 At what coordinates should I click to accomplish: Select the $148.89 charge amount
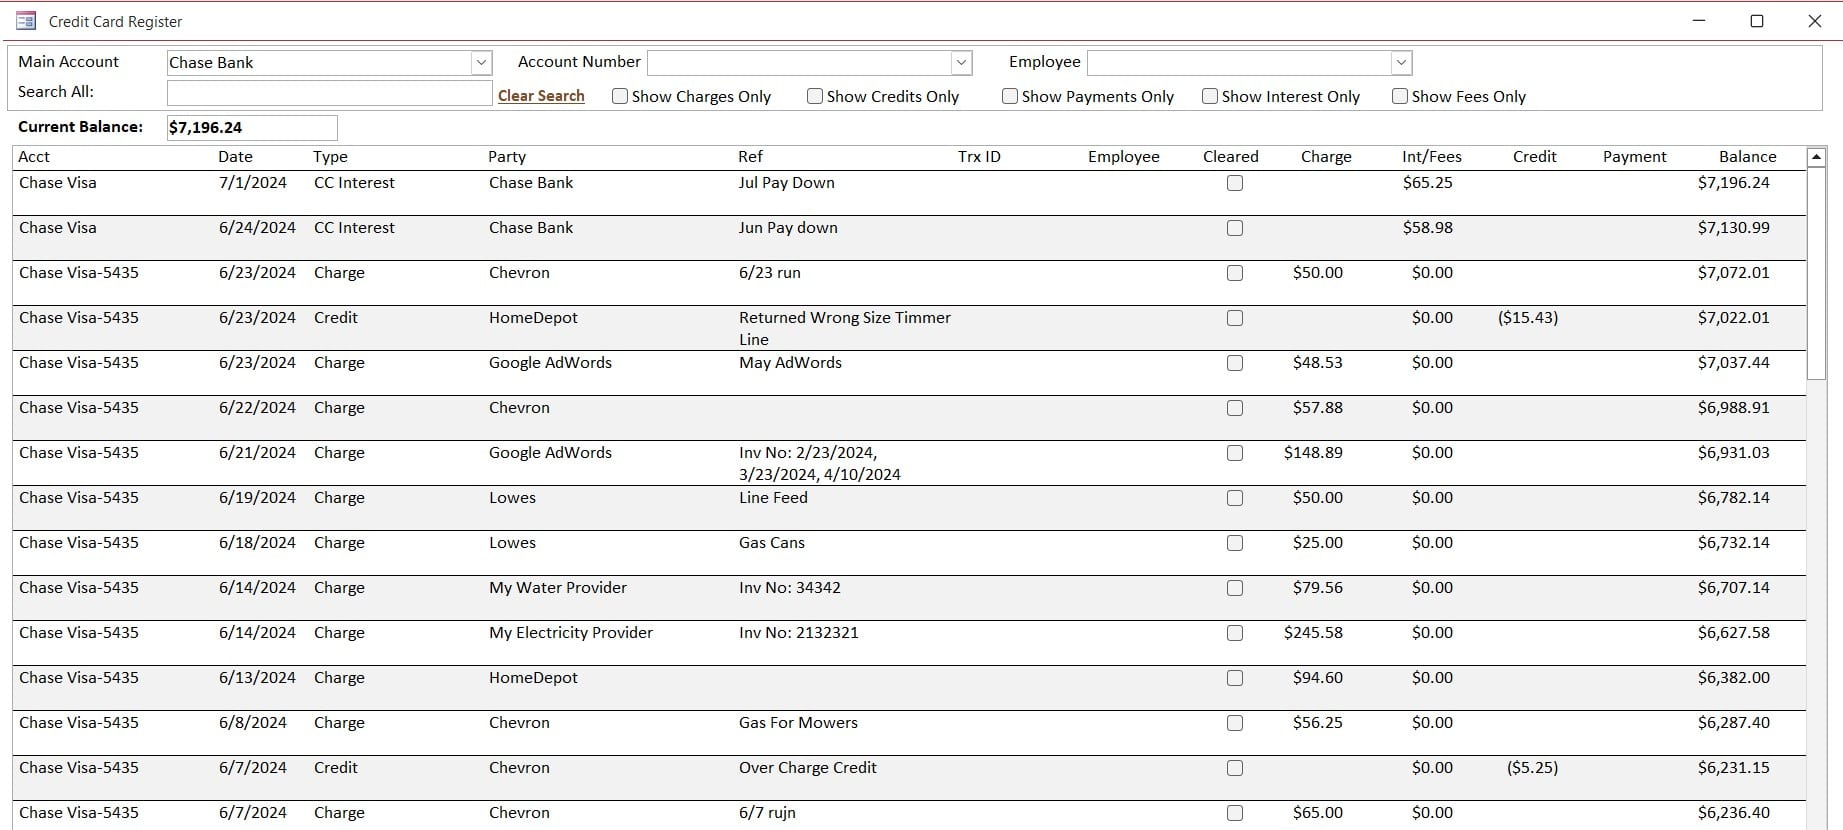pyautogui.click(x=1313, y=453)
